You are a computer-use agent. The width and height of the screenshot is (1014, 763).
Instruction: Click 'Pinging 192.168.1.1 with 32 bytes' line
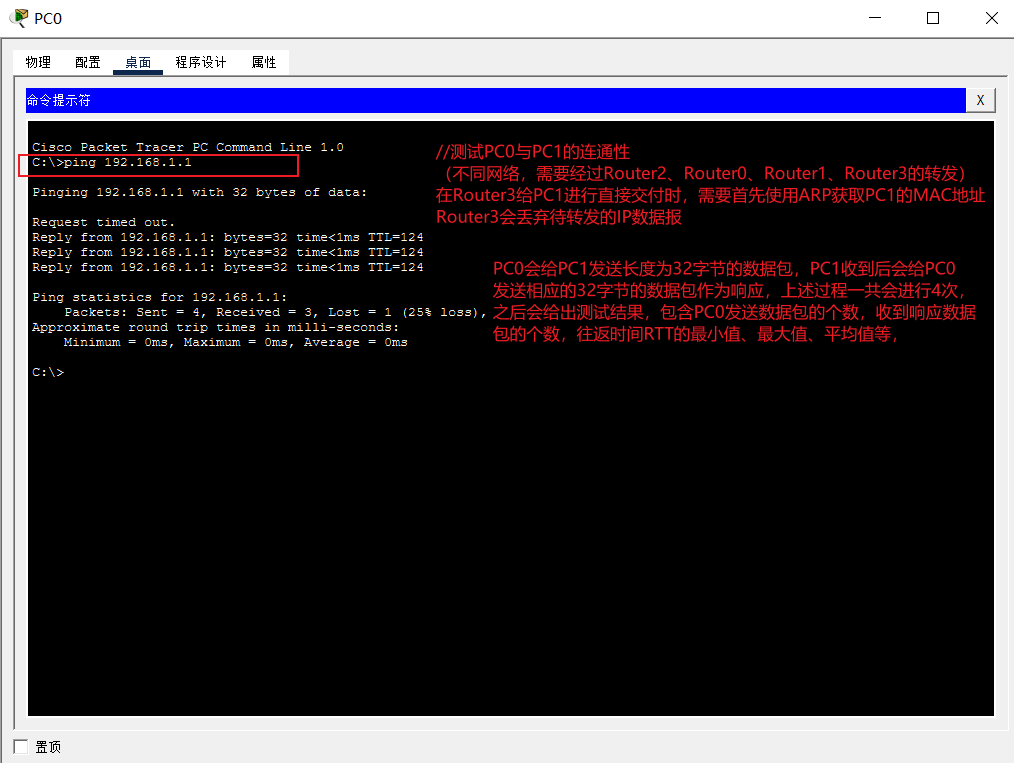tap(200, 192)
